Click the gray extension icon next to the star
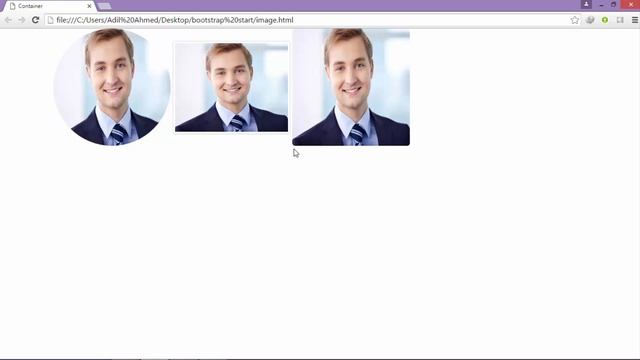 (590, 20)
